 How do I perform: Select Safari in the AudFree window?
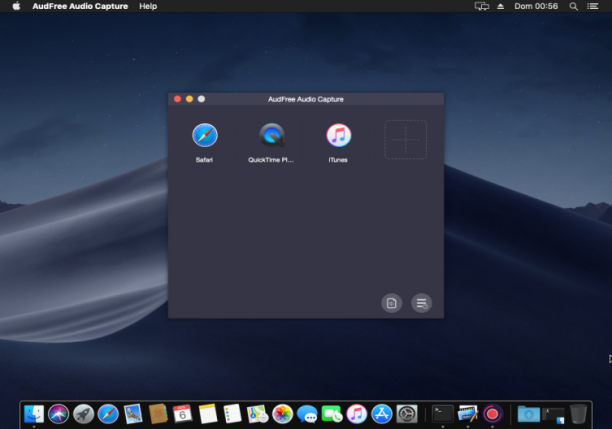point(205,135)
